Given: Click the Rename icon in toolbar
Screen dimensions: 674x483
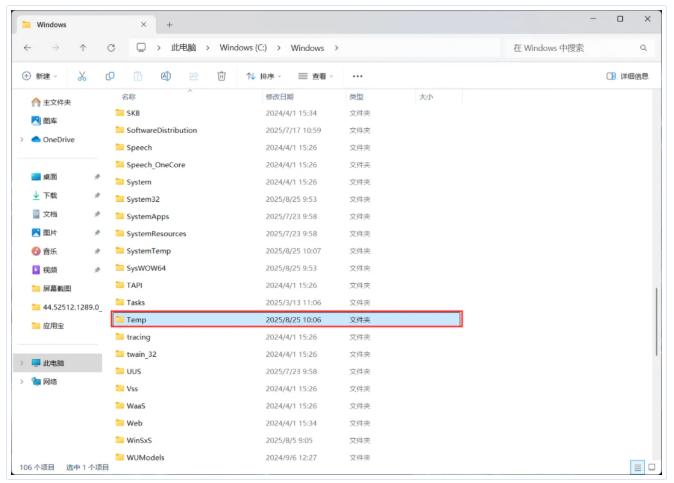Looking at the screenshot, I should 166,76.
